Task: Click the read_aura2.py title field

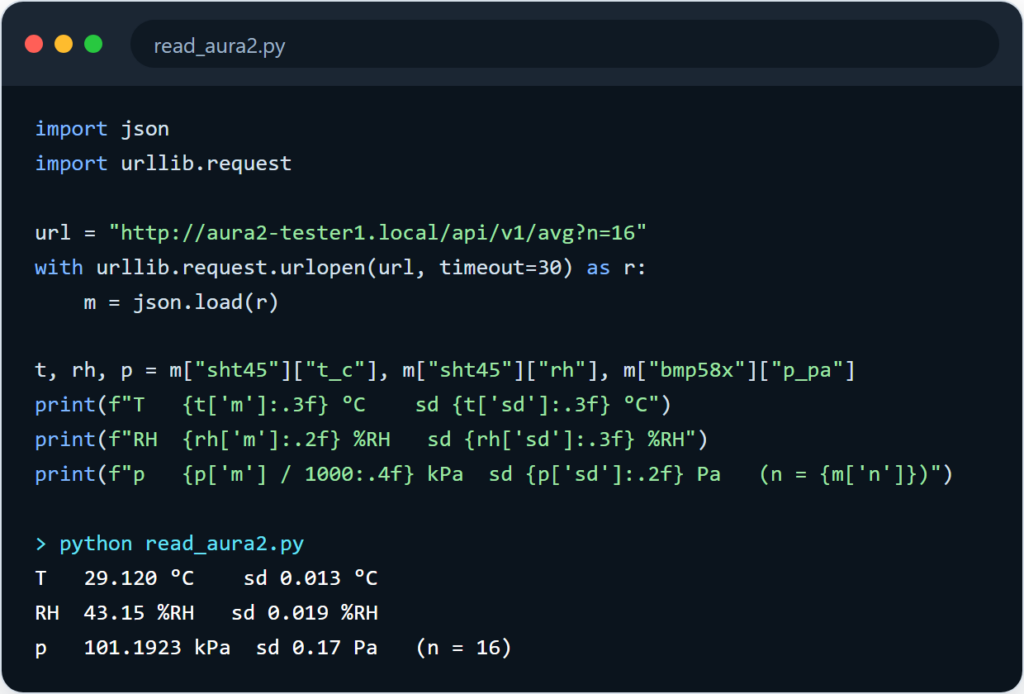Action: point(564,44)
